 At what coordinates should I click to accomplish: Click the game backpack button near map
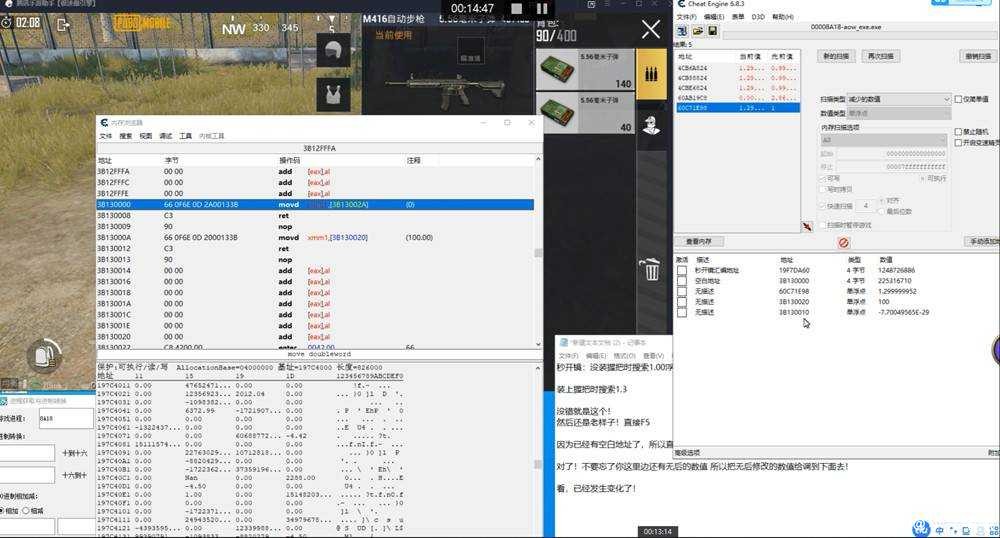click(44, 355)
